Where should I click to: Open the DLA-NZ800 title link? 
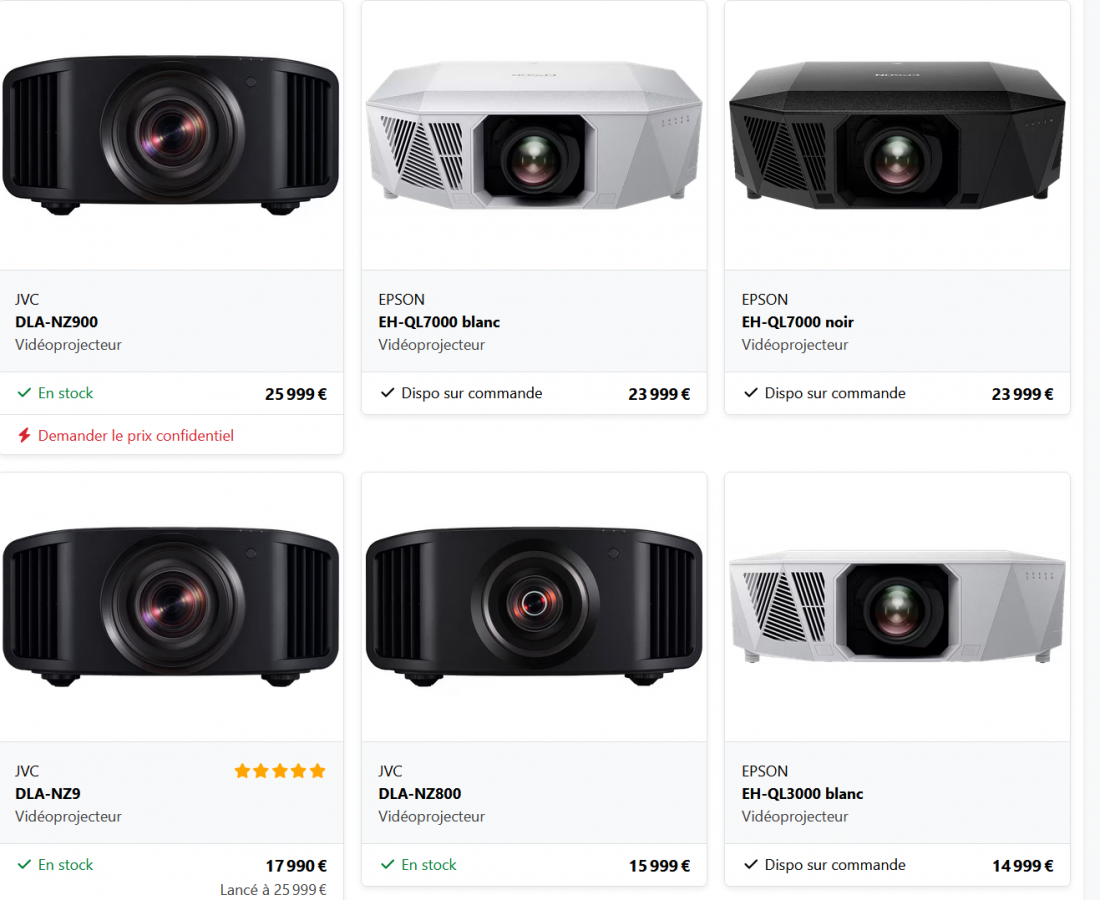click(x=420, y=794)
